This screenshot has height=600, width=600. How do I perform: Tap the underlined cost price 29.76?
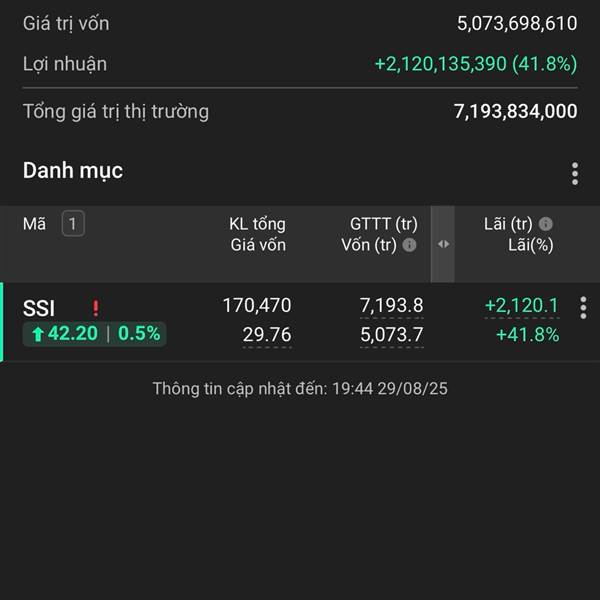pyautogui.click(x=267, y=335)
